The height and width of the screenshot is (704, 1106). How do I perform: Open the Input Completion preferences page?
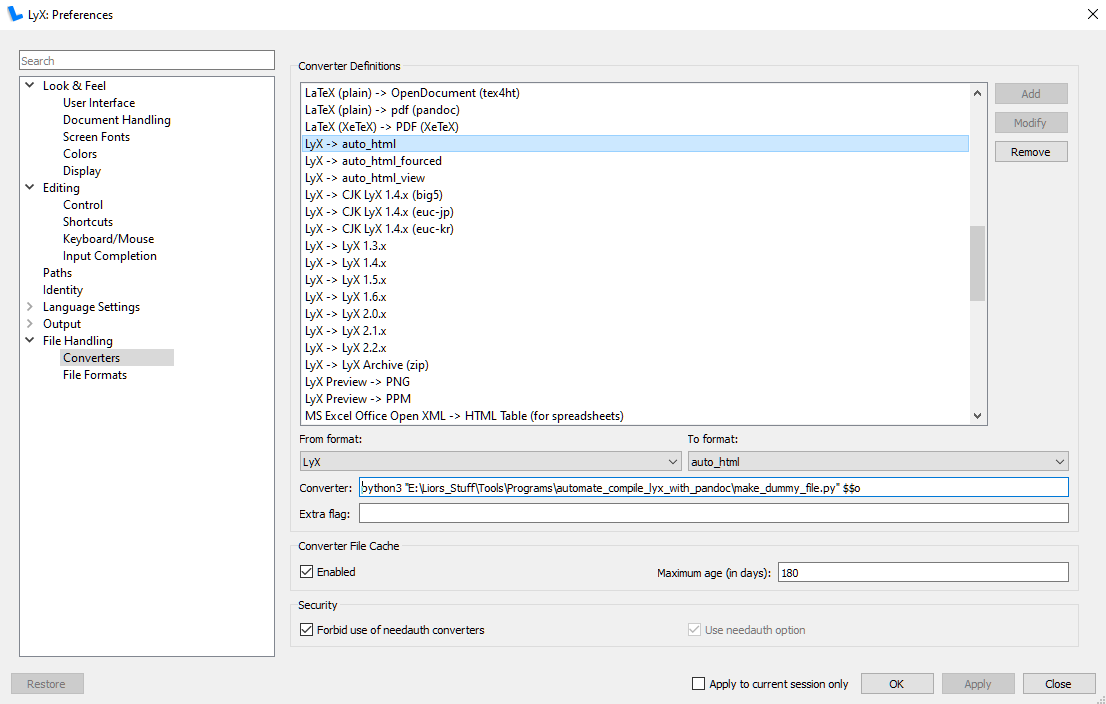point(109,255)
